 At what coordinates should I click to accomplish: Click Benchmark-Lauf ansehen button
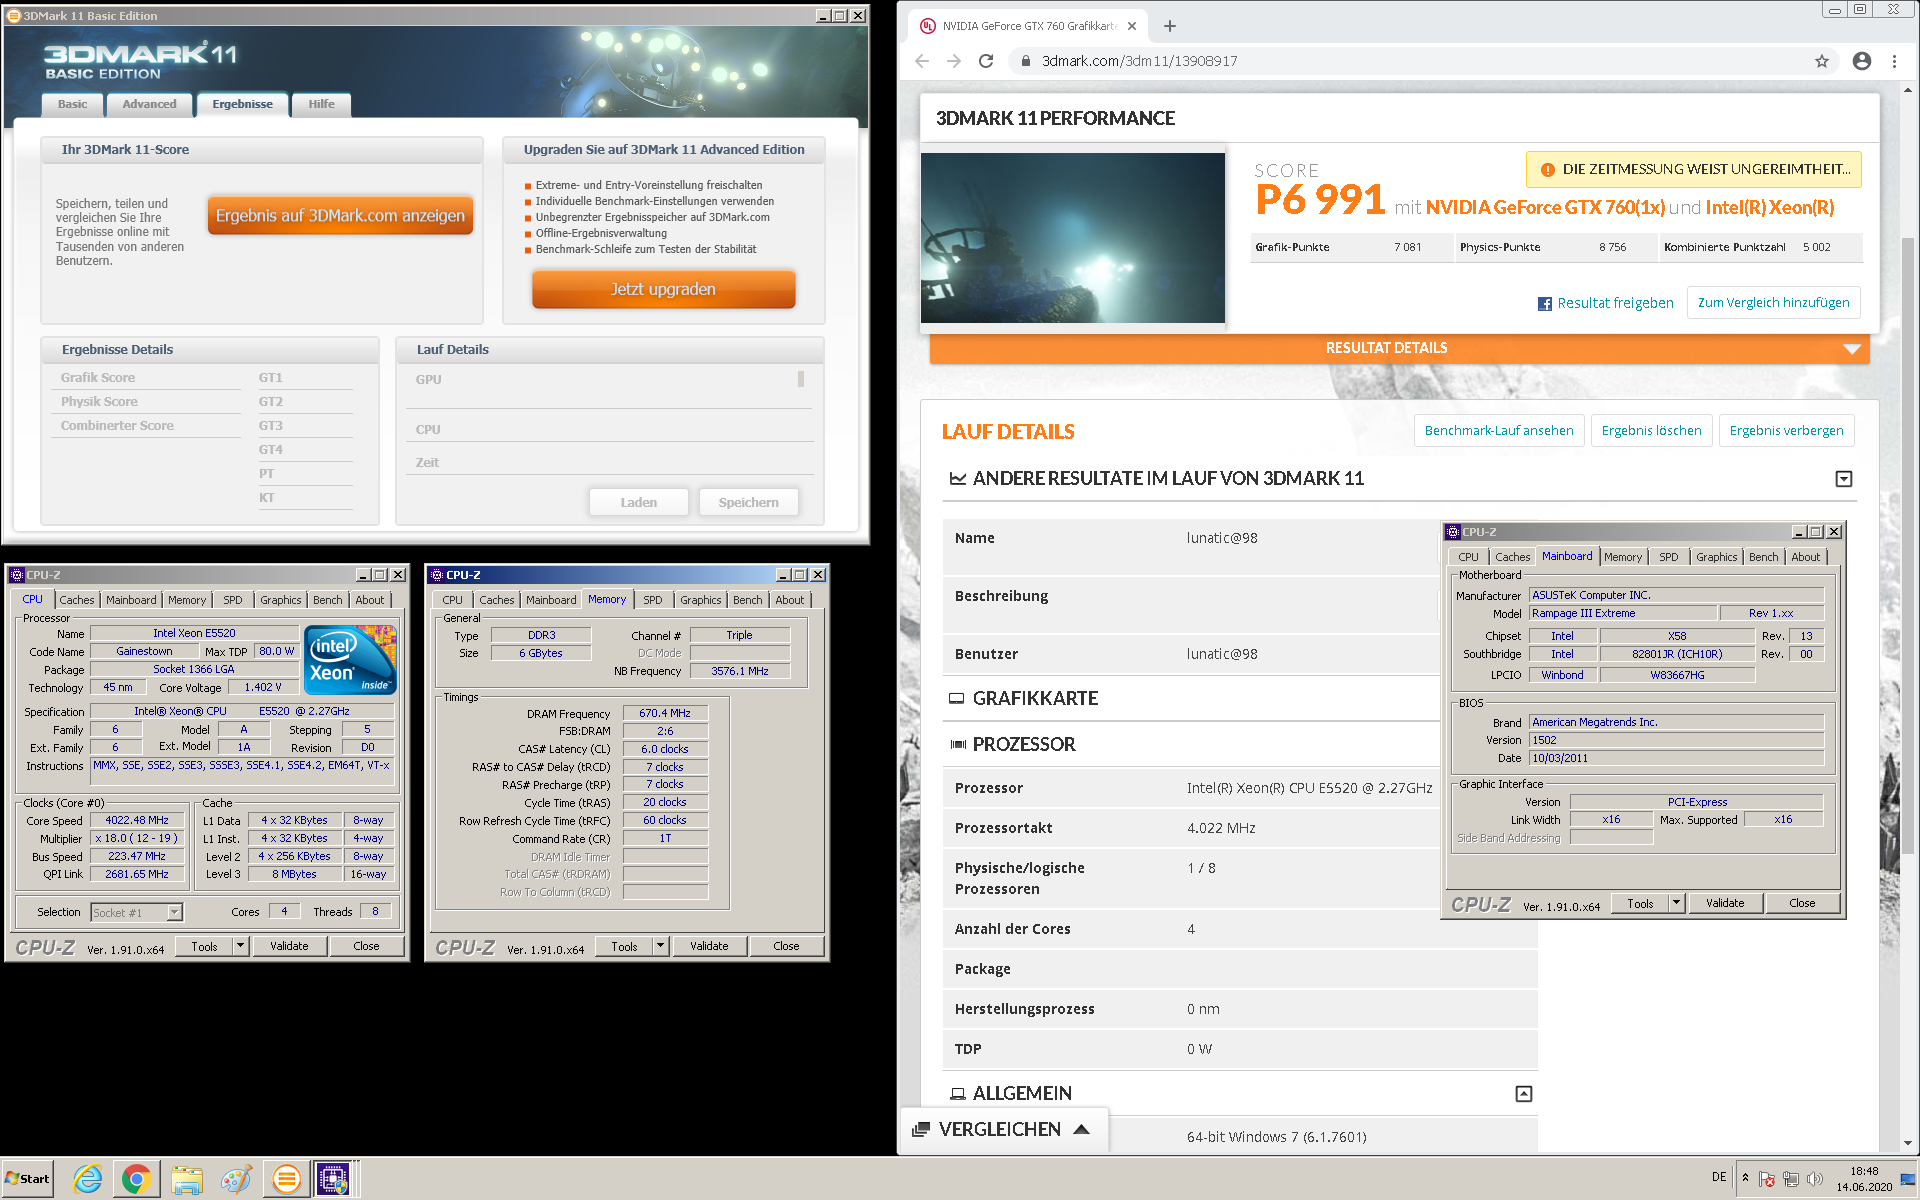pyautogui.click(x=1499, y=431)
